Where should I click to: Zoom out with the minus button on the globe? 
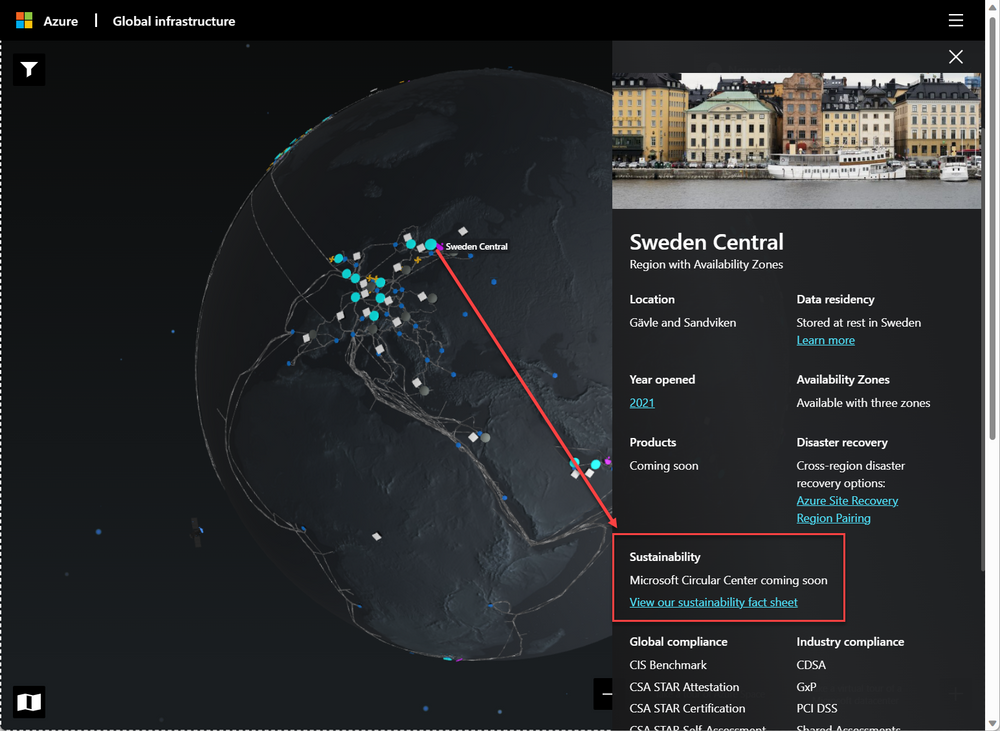606,693
